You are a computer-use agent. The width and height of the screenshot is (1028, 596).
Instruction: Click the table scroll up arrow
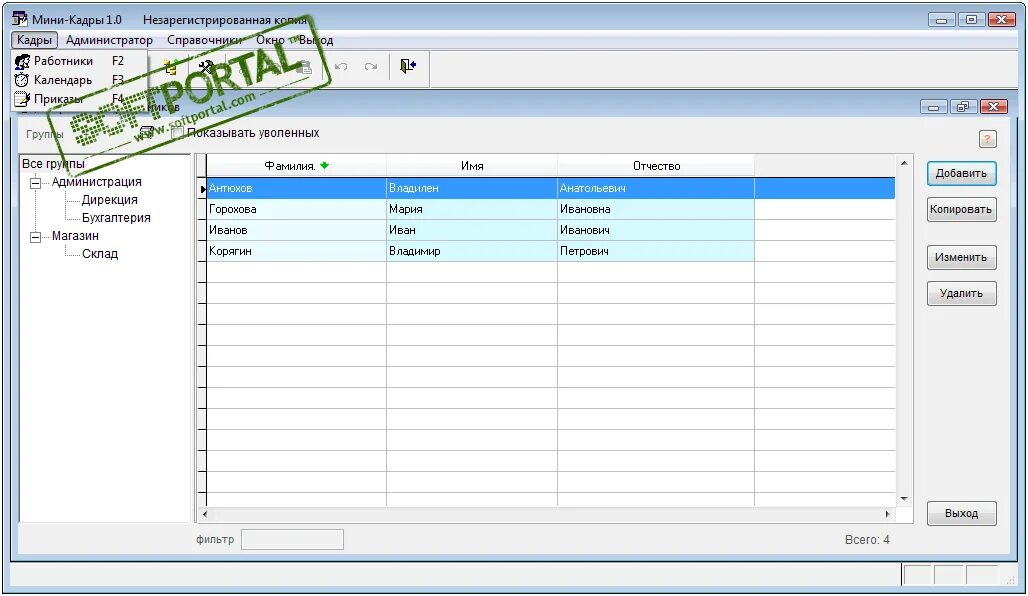tap(904, 163)
